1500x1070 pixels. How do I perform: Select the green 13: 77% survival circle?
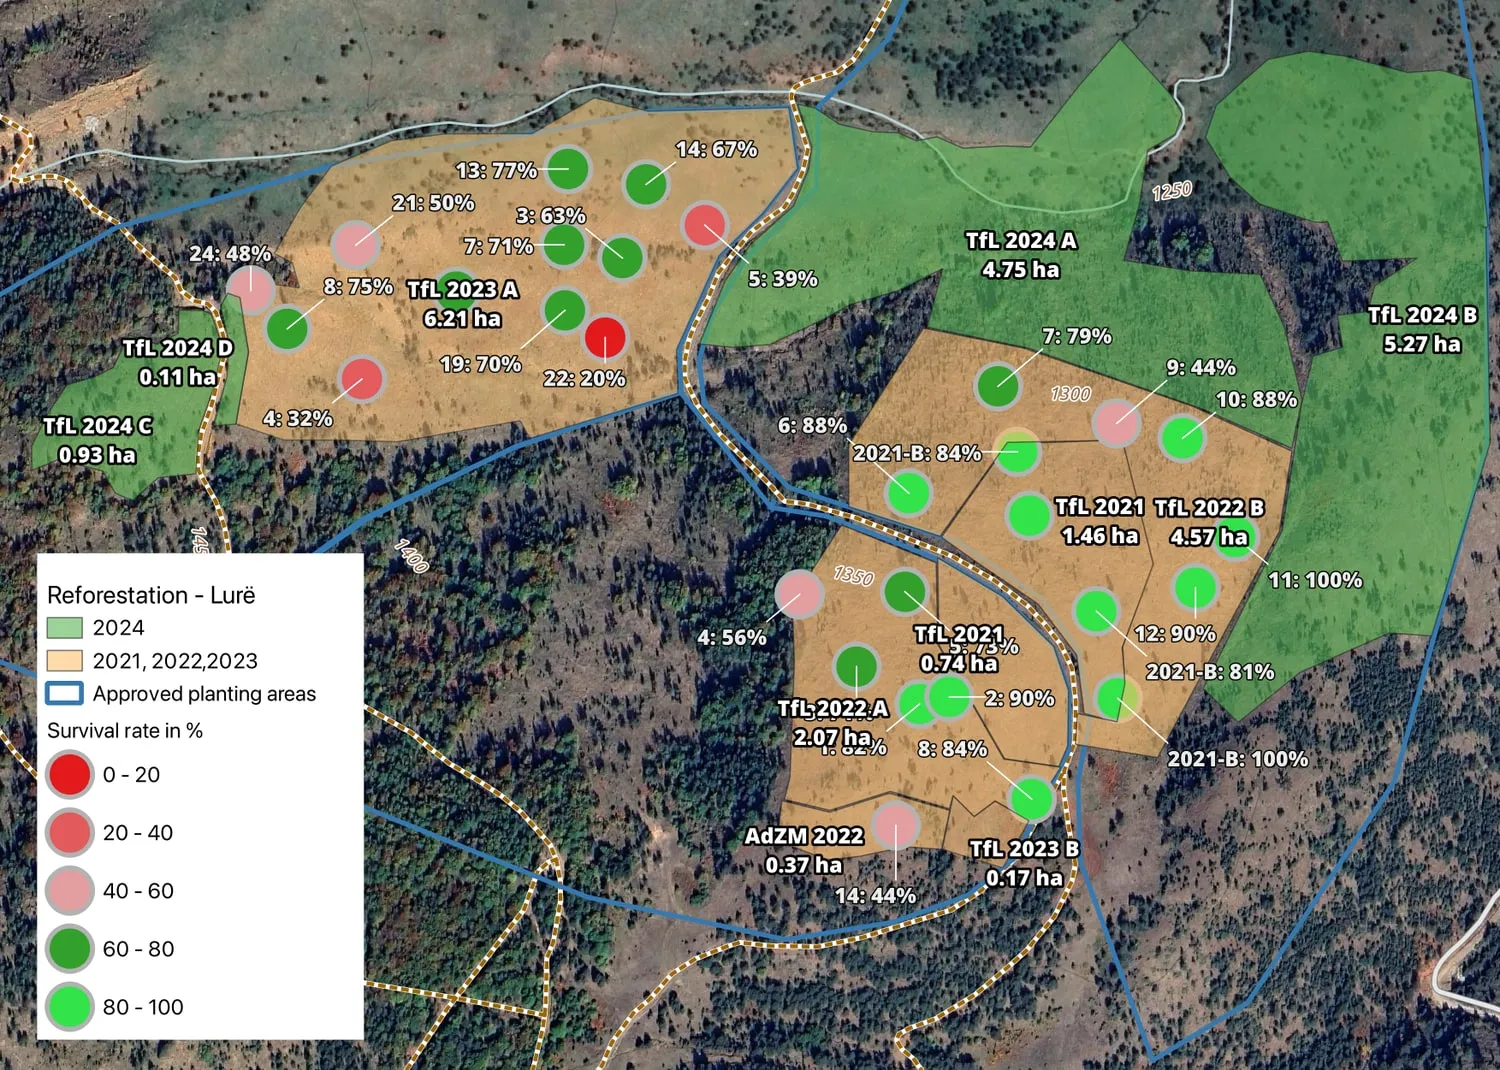568,170
